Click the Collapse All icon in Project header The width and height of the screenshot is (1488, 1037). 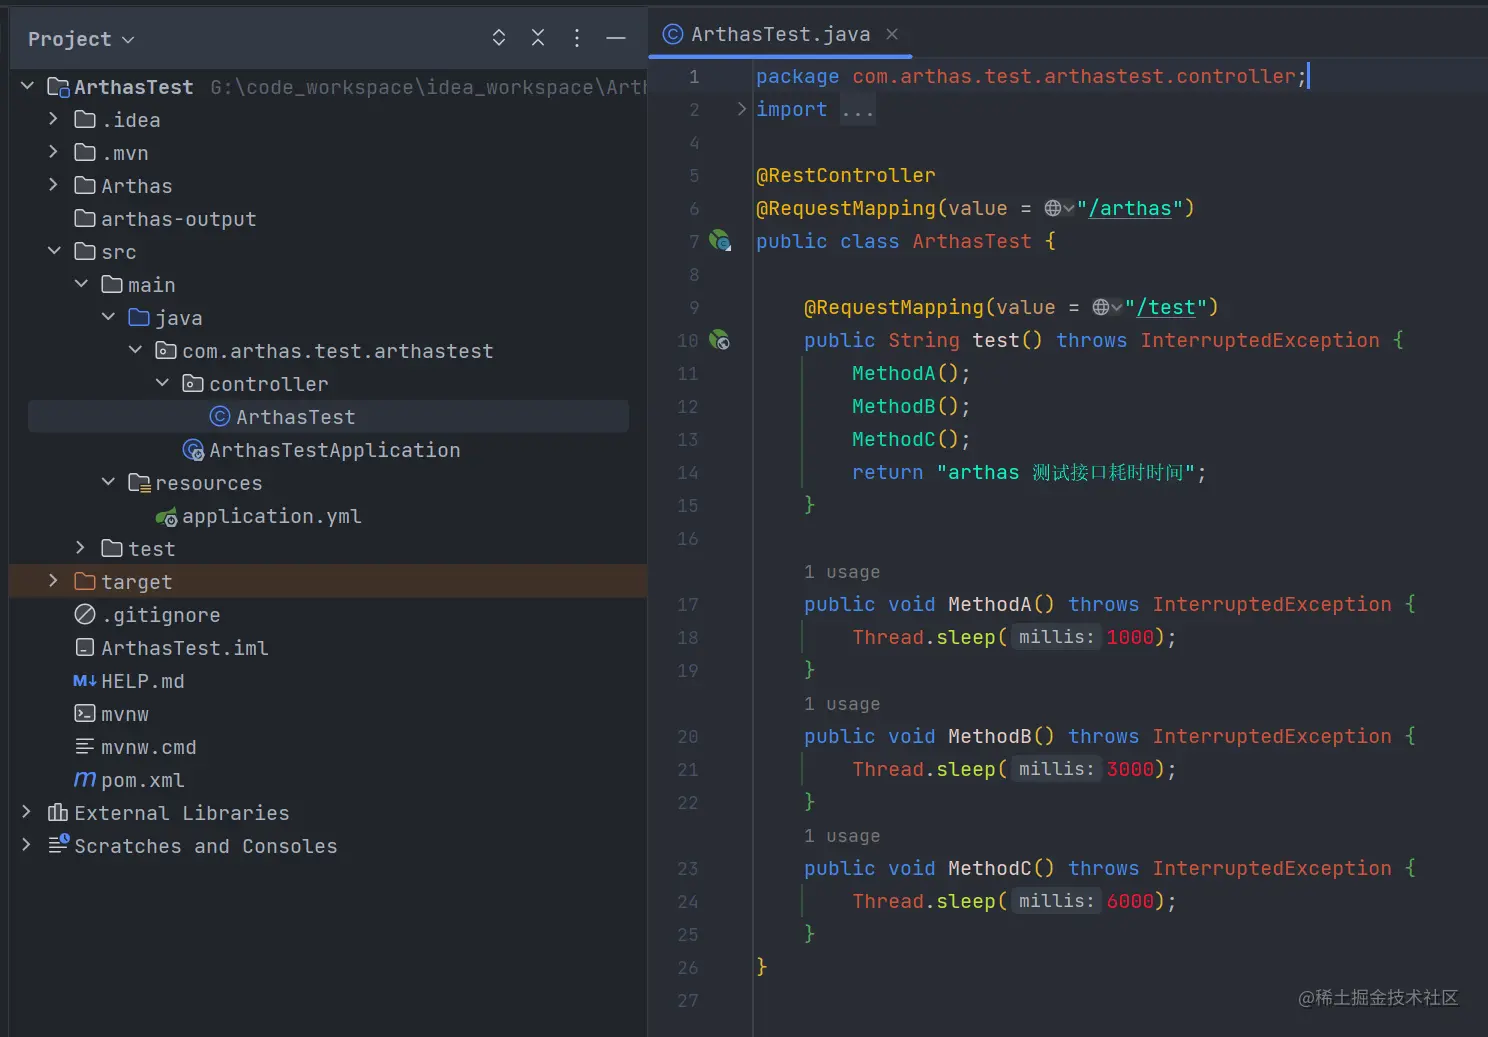click(x=538, y=38)
